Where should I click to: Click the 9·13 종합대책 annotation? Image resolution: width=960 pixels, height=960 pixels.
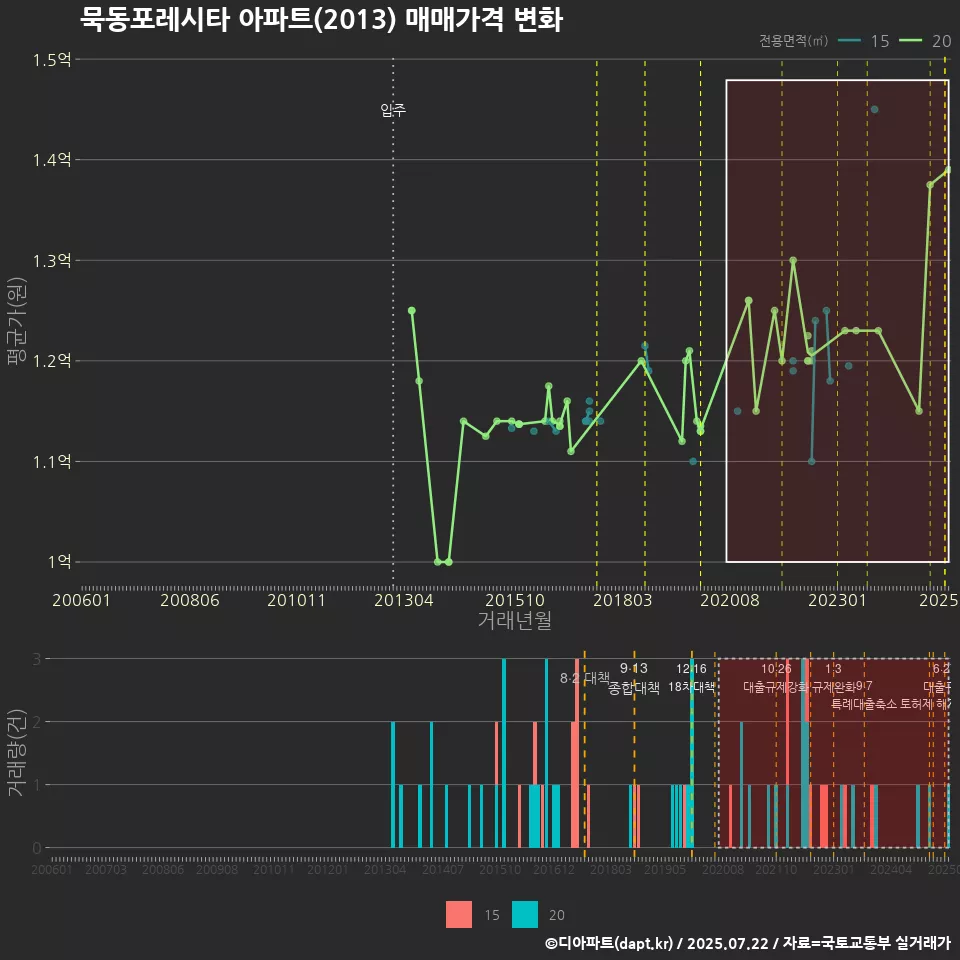point(634,678)
